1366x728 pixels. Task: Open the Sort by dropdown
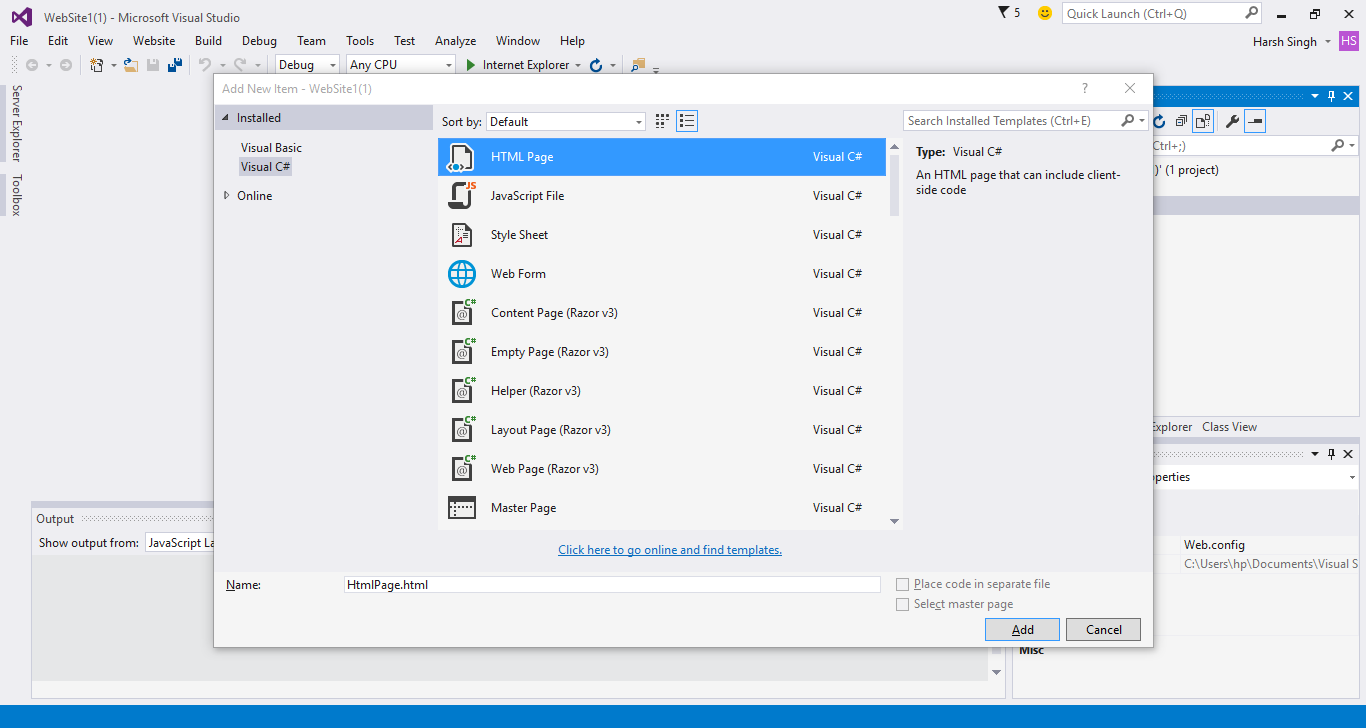pos(566,121)
